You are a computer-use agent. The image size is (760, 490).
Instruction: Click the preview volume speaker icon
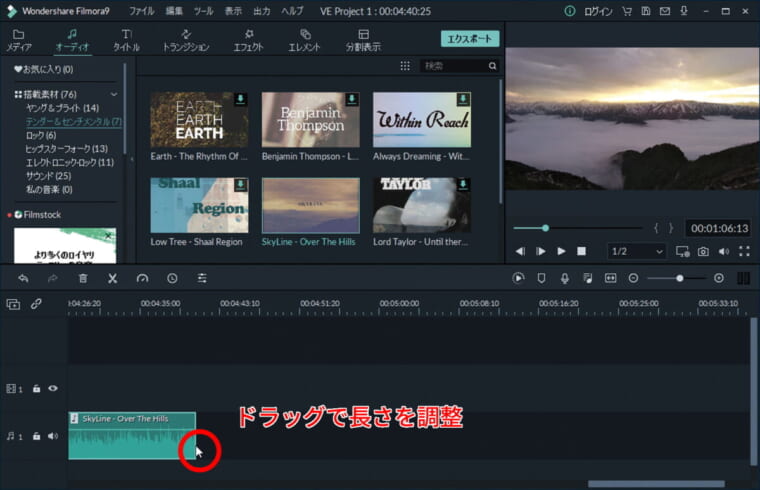pos(724,251)
